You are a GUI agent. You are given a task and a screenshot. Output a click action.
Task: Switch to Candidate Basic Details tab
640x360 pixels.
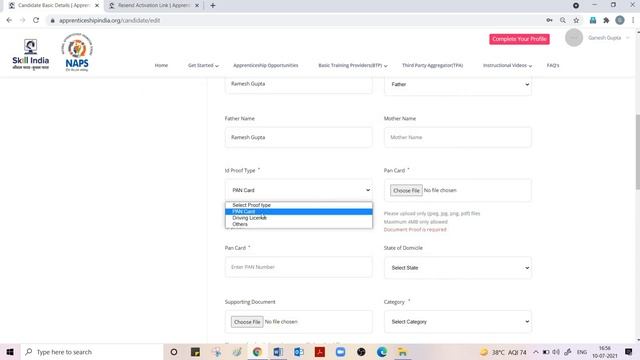(53, 5)
